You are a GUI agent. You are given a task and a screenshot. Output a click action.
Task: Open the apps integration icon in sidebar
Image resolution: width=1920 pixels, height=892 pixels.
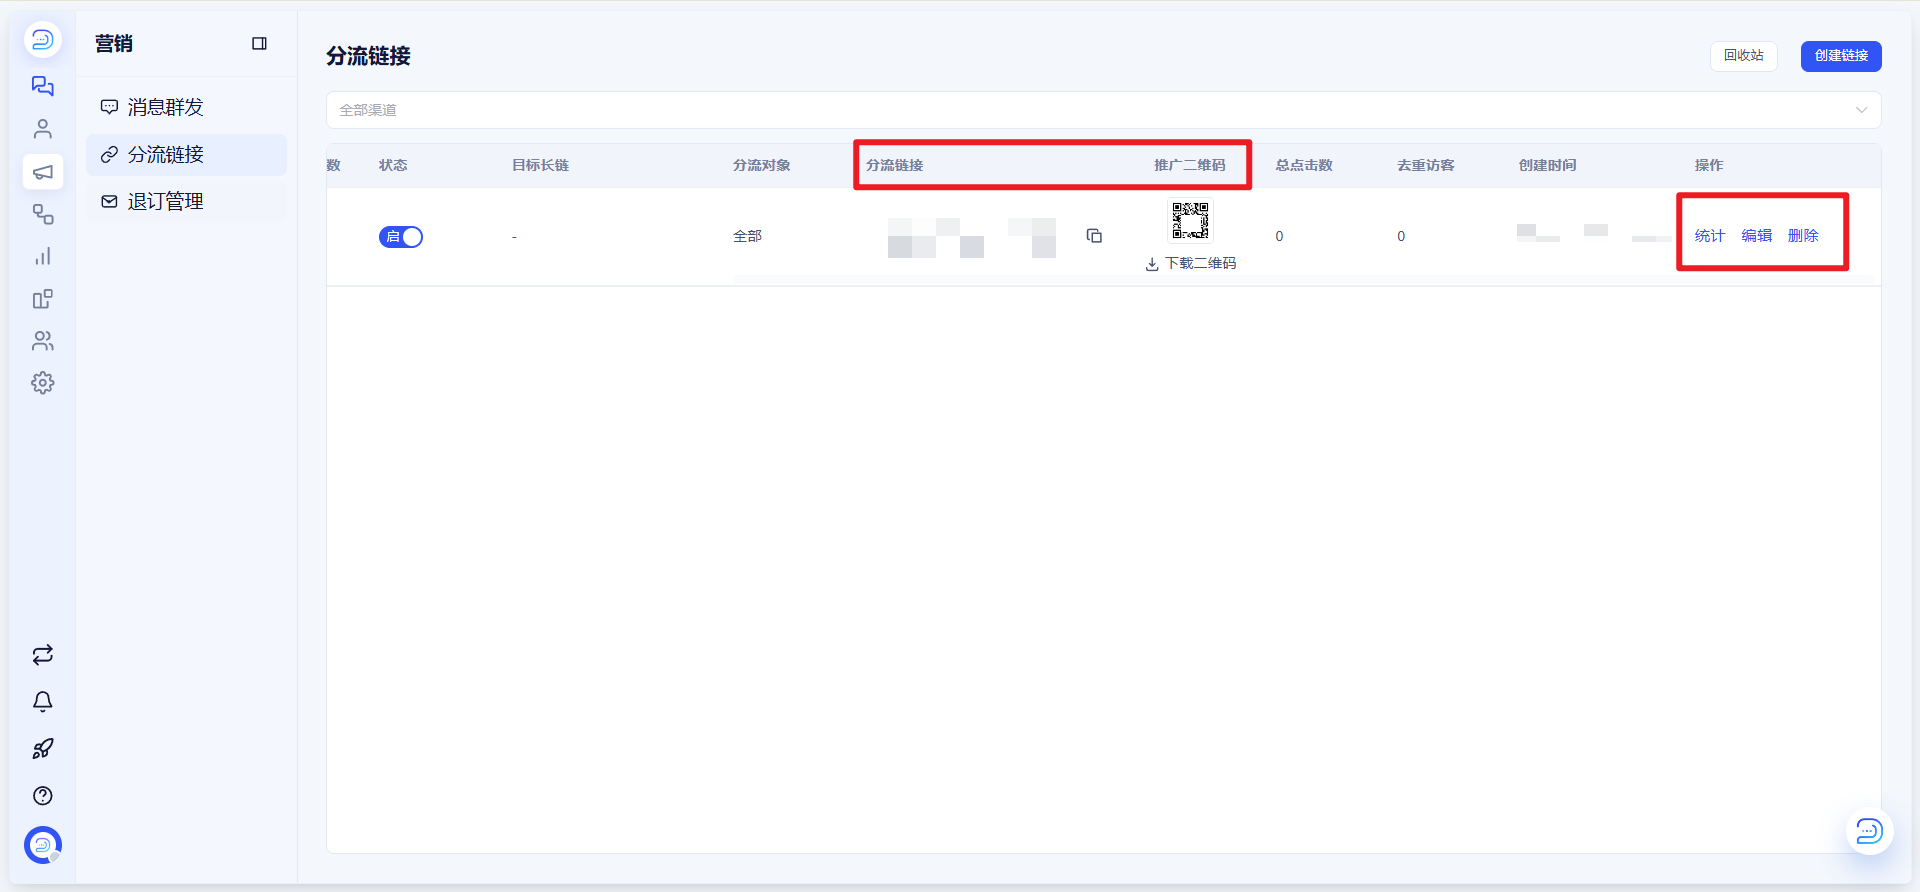(42, 299)
